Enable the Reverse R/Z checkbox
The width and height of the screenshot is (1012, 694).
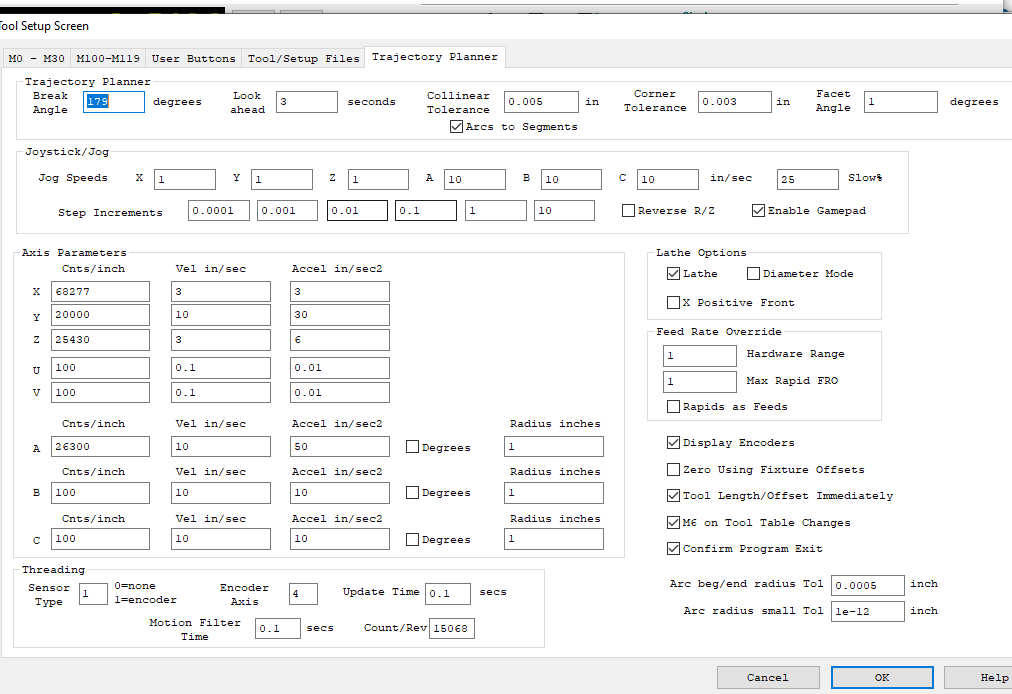[628, 211]
